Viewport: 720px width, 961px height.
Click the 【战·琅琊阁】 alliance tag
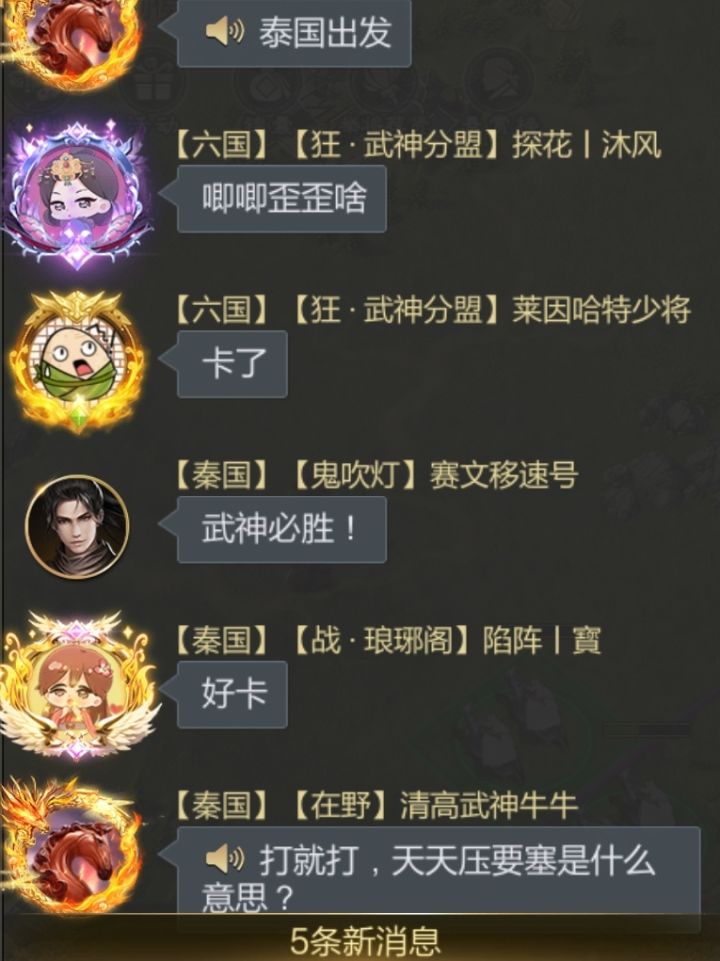coord(381,640)
